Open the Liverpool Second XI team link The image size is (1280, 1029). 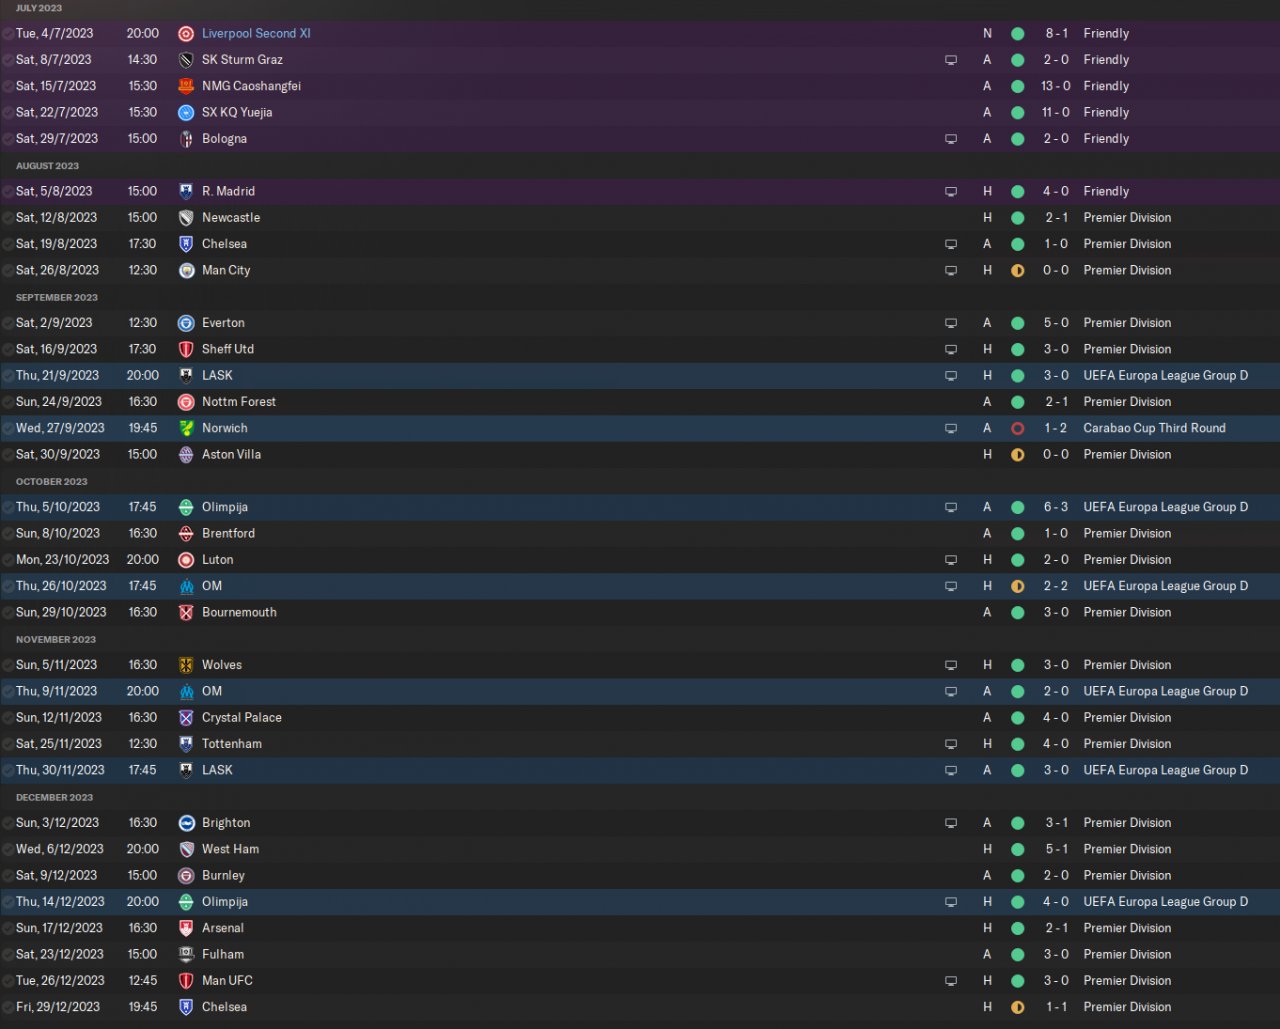(x=256, y=33)
